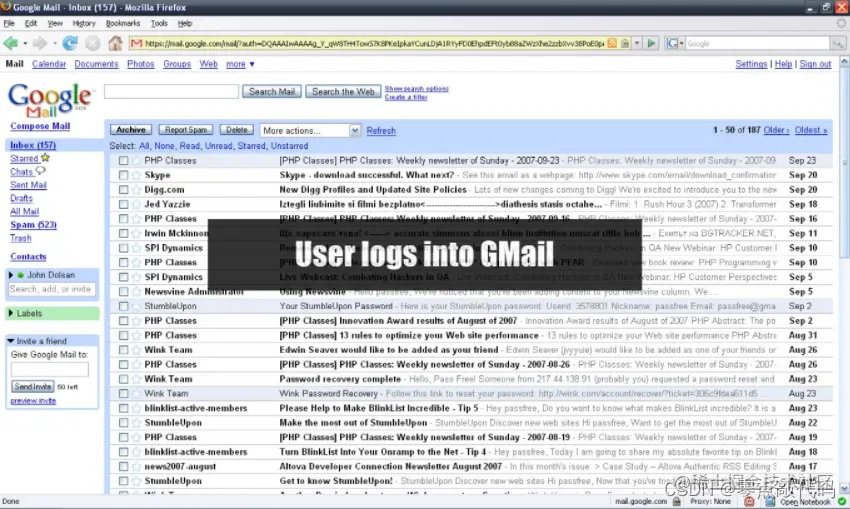Select the Wink Password Recovery email checkbox
850x509 pixels.
point(124,394)
